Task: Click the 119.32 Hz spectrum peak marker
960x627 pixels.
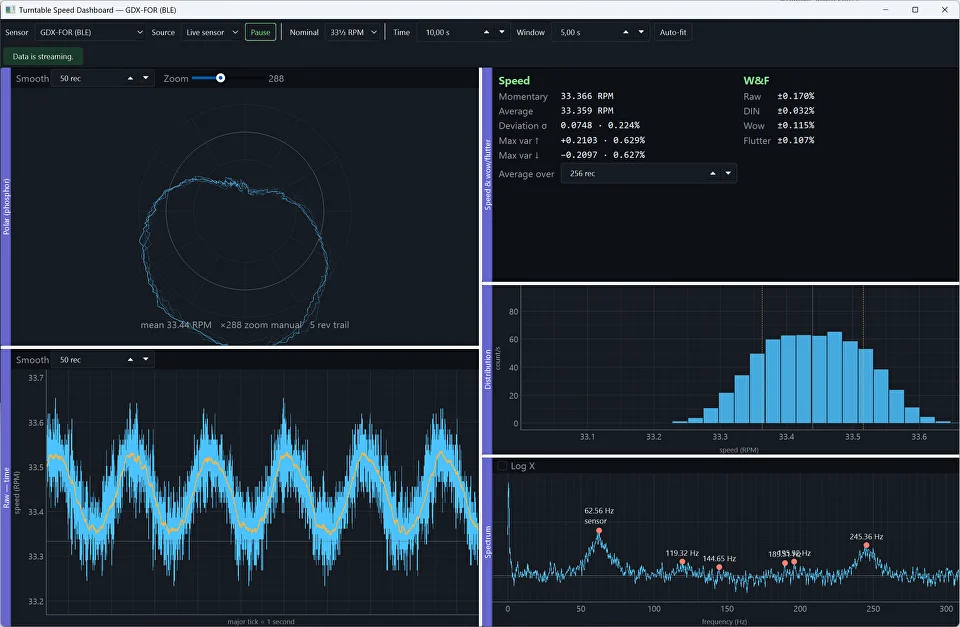Action: 682,561
